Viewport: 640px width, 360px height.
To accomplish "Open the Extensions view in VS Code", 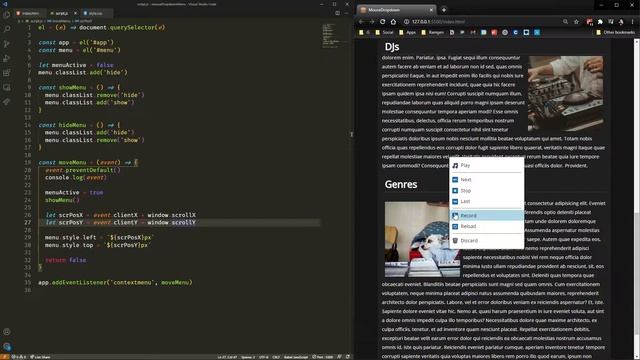I will (7, 73).
